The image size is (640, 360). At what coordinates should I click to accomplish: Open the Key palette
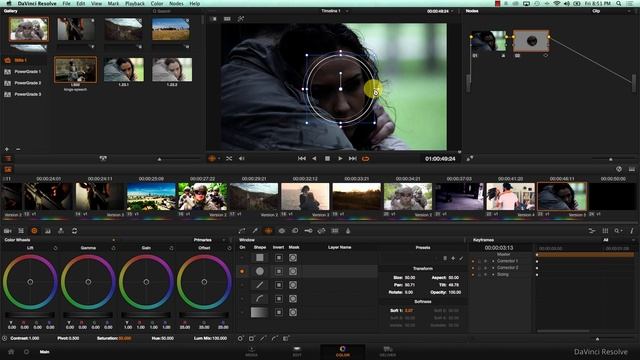tap(308, 231)
